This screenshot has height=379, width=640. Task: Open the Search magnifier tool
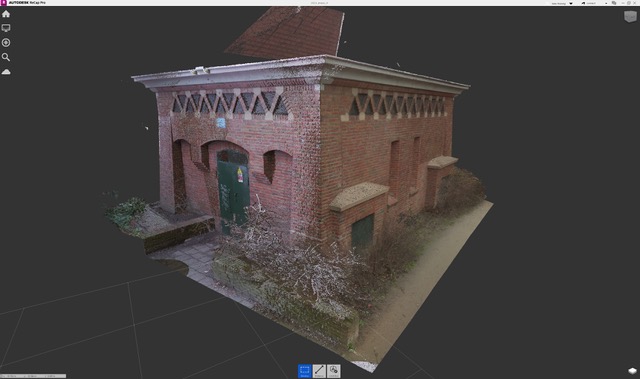[6, 57]
